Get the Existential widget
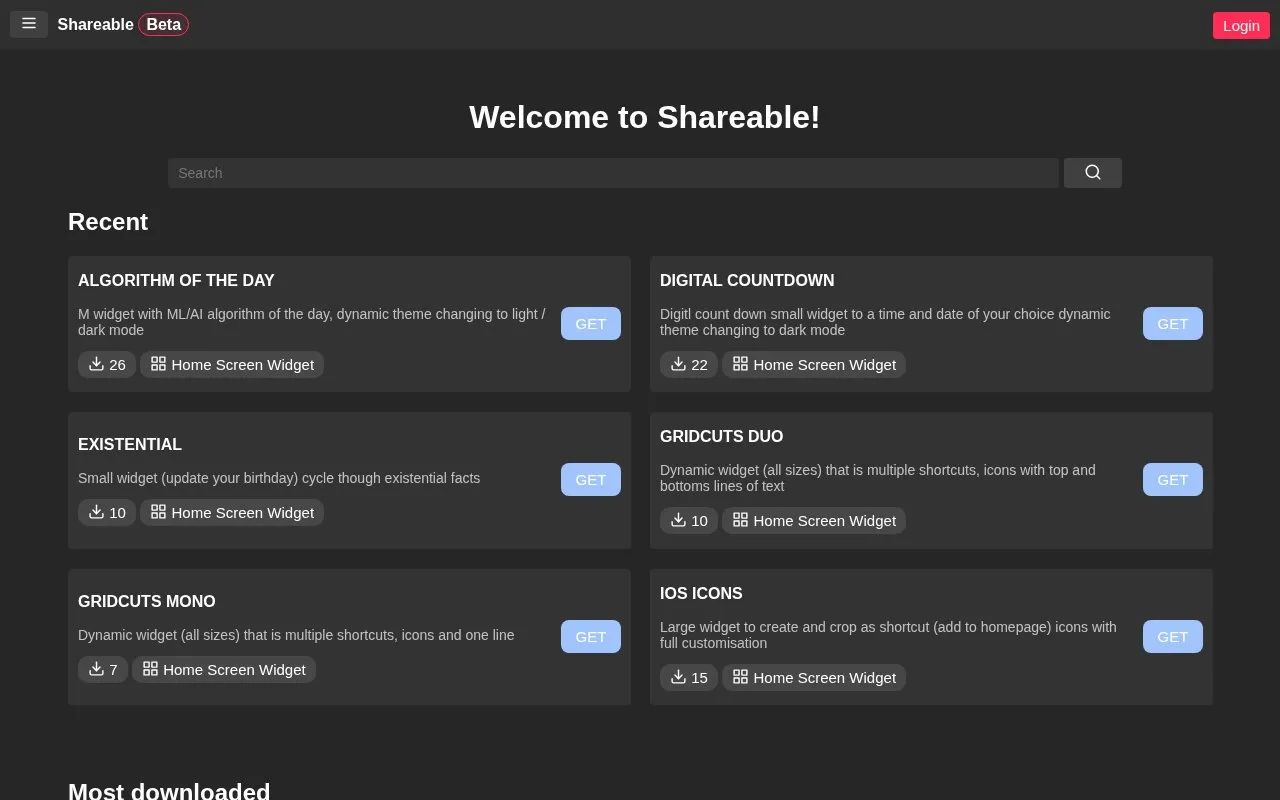Image resolution: width=1280 pixels, height=800 pixels. click(x=591, y=480)
